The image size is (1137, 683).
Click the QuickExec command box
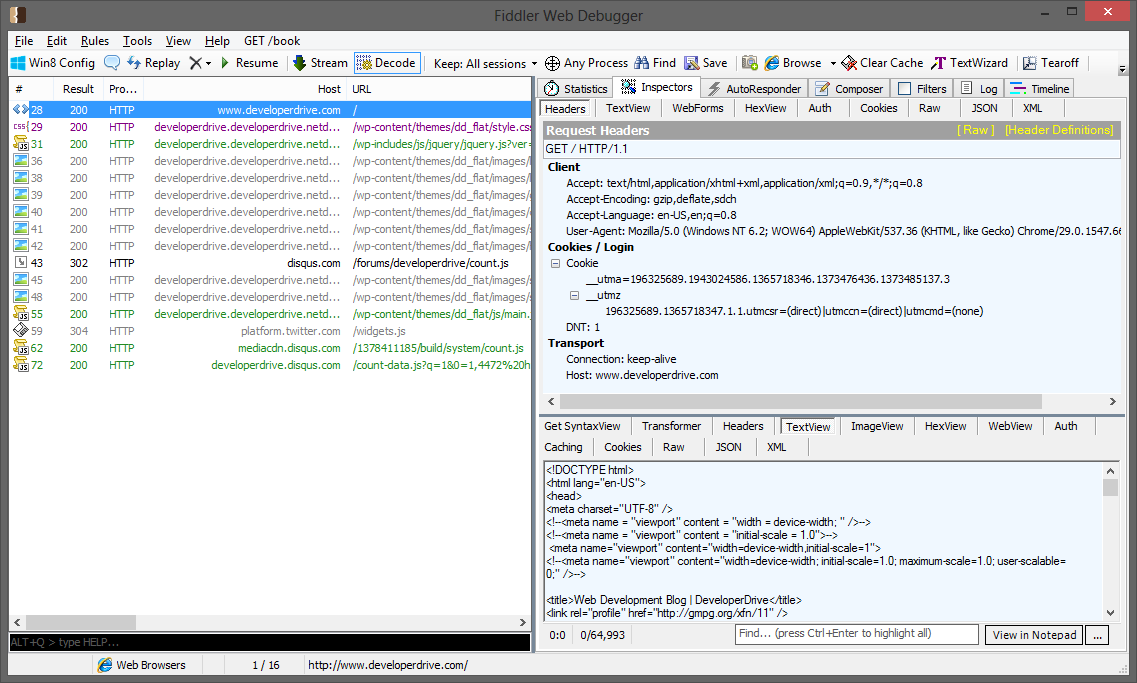(270, 642)
